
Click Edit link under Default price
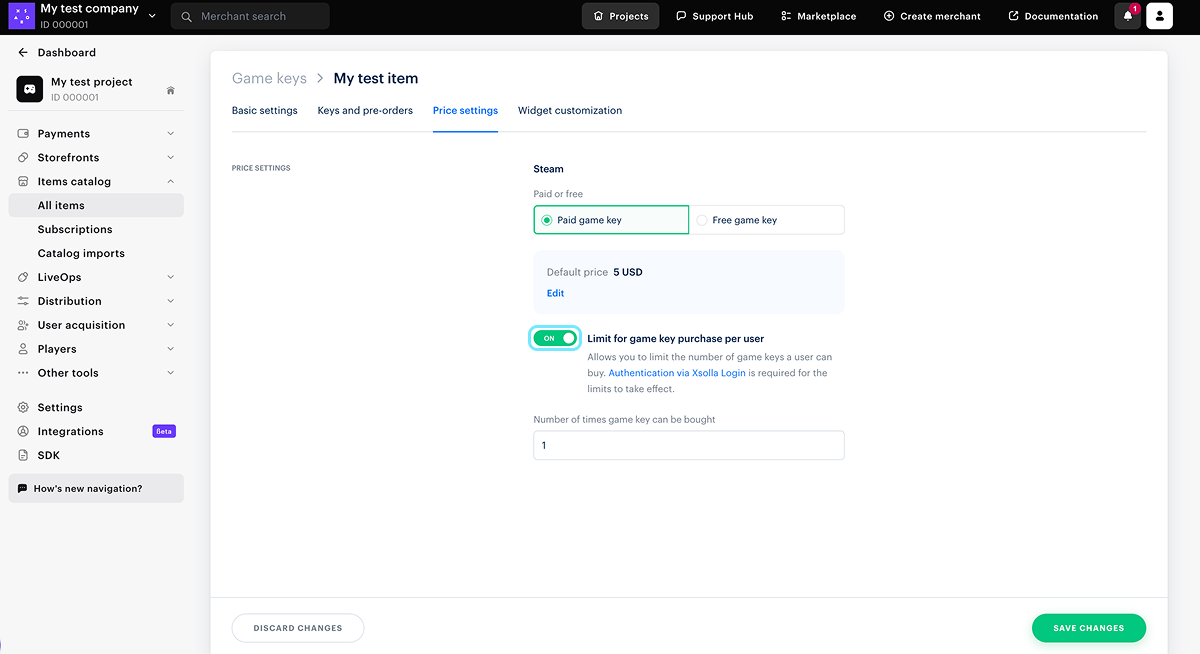click(555, 293)
